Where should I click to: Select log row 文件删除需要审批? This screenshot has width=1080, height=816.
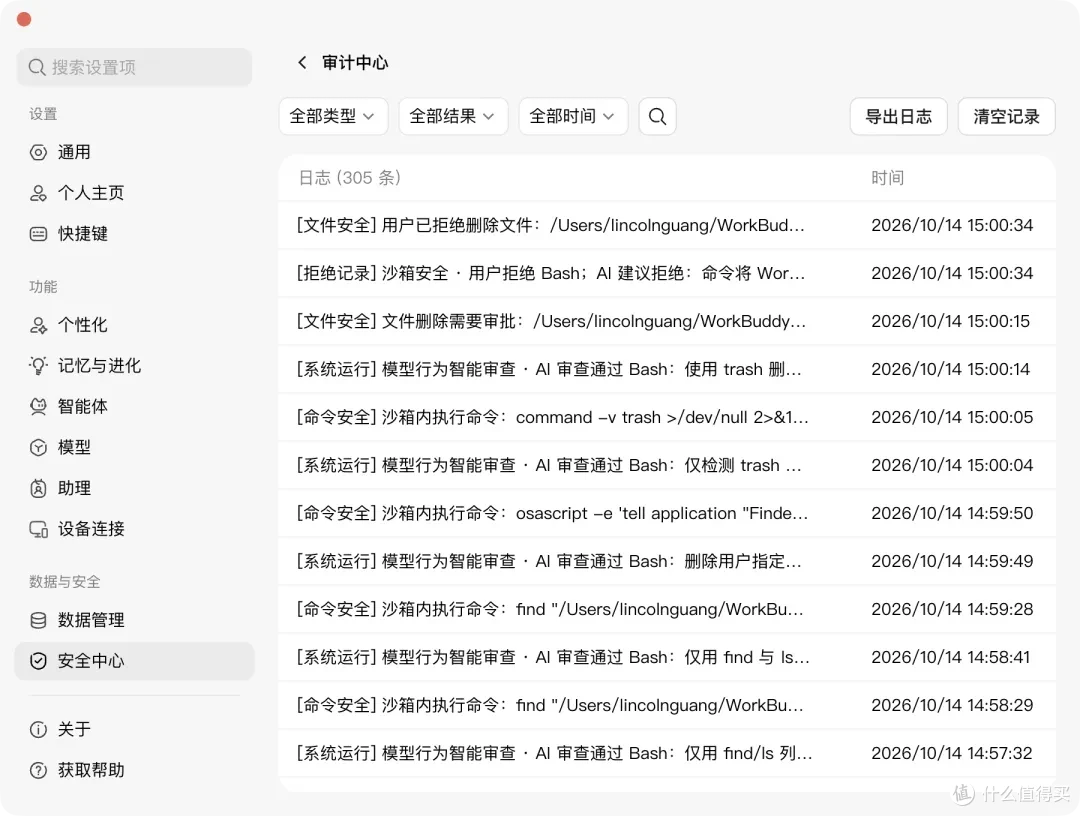[x=667, y=322]
